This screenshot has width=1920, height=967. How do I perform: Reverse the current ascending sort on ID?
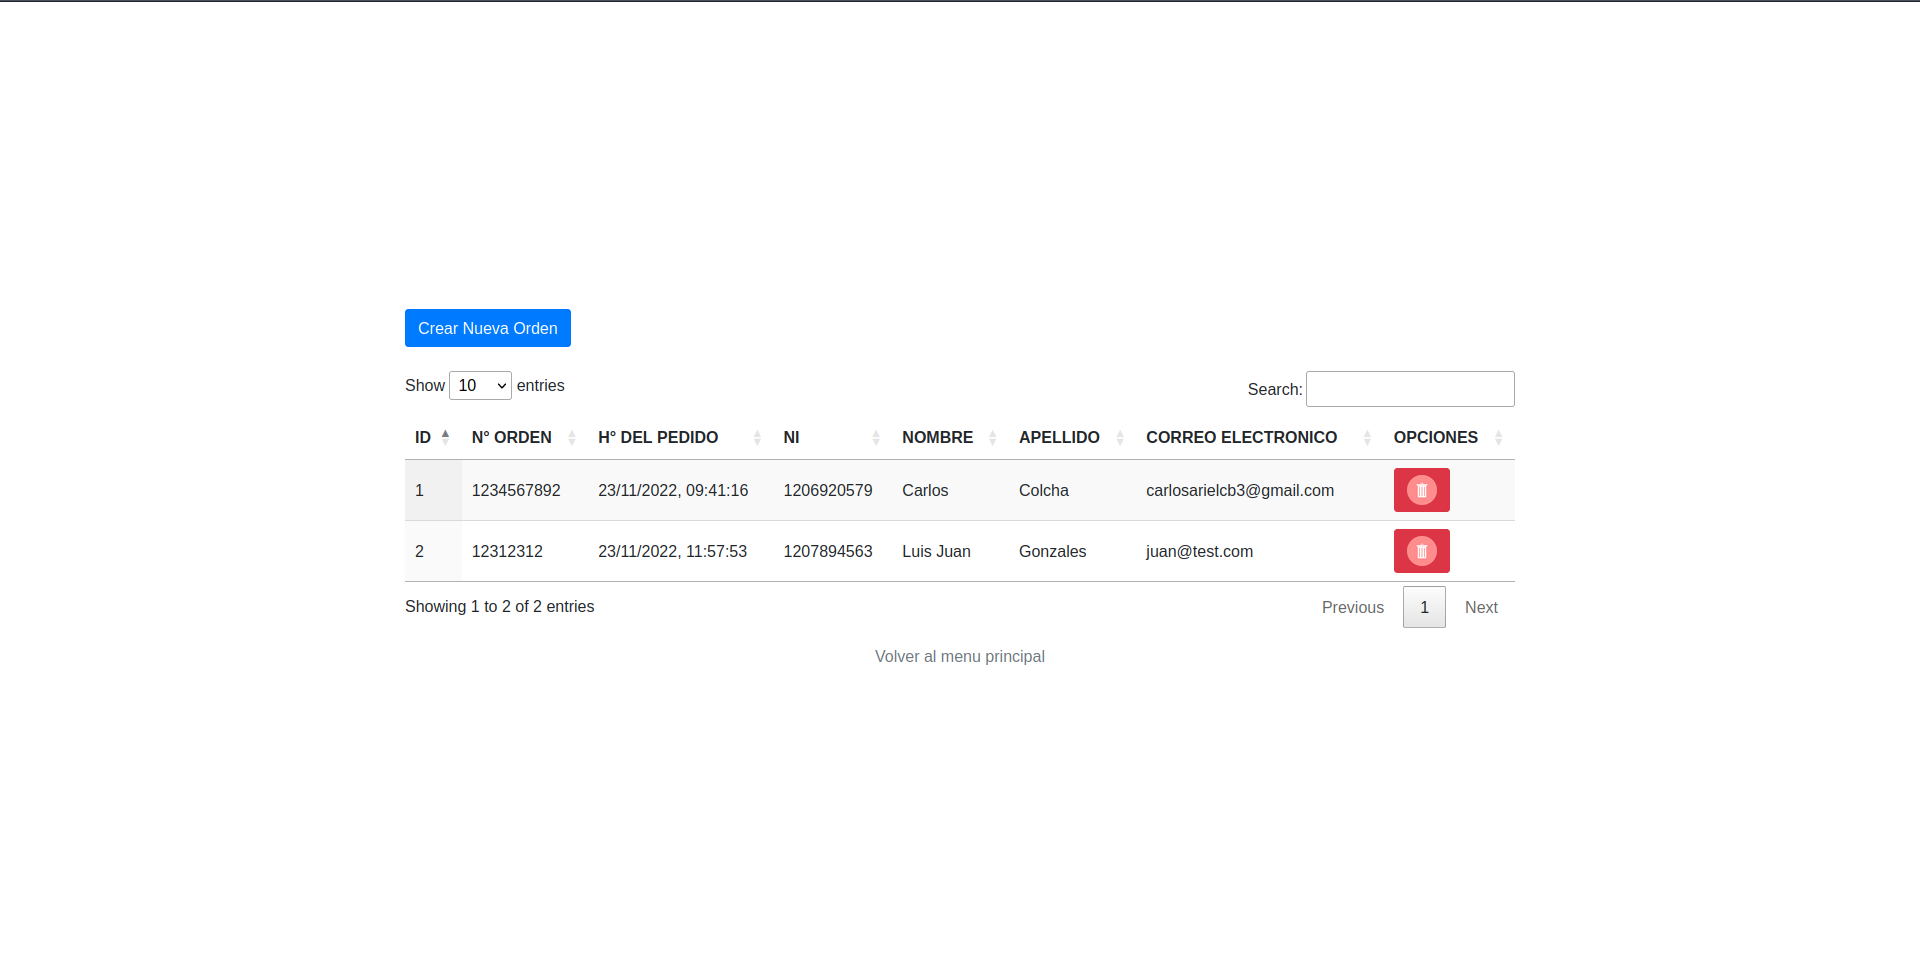coord(445,437)
